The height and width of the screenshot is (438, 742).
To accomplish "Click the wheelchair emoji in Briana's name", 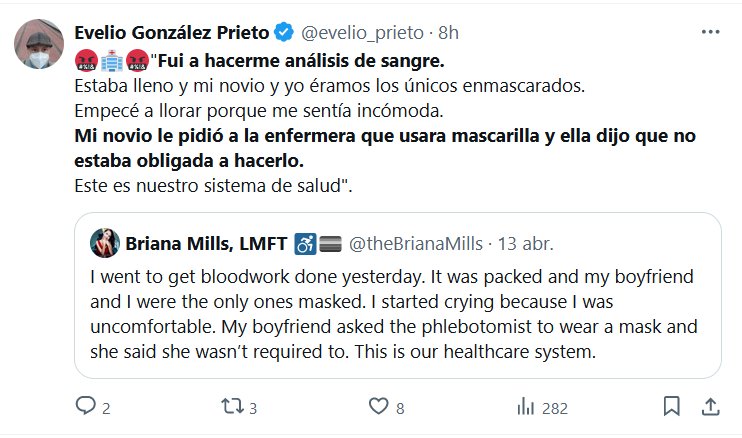I will pyautogui.click(x=306, y=243).
